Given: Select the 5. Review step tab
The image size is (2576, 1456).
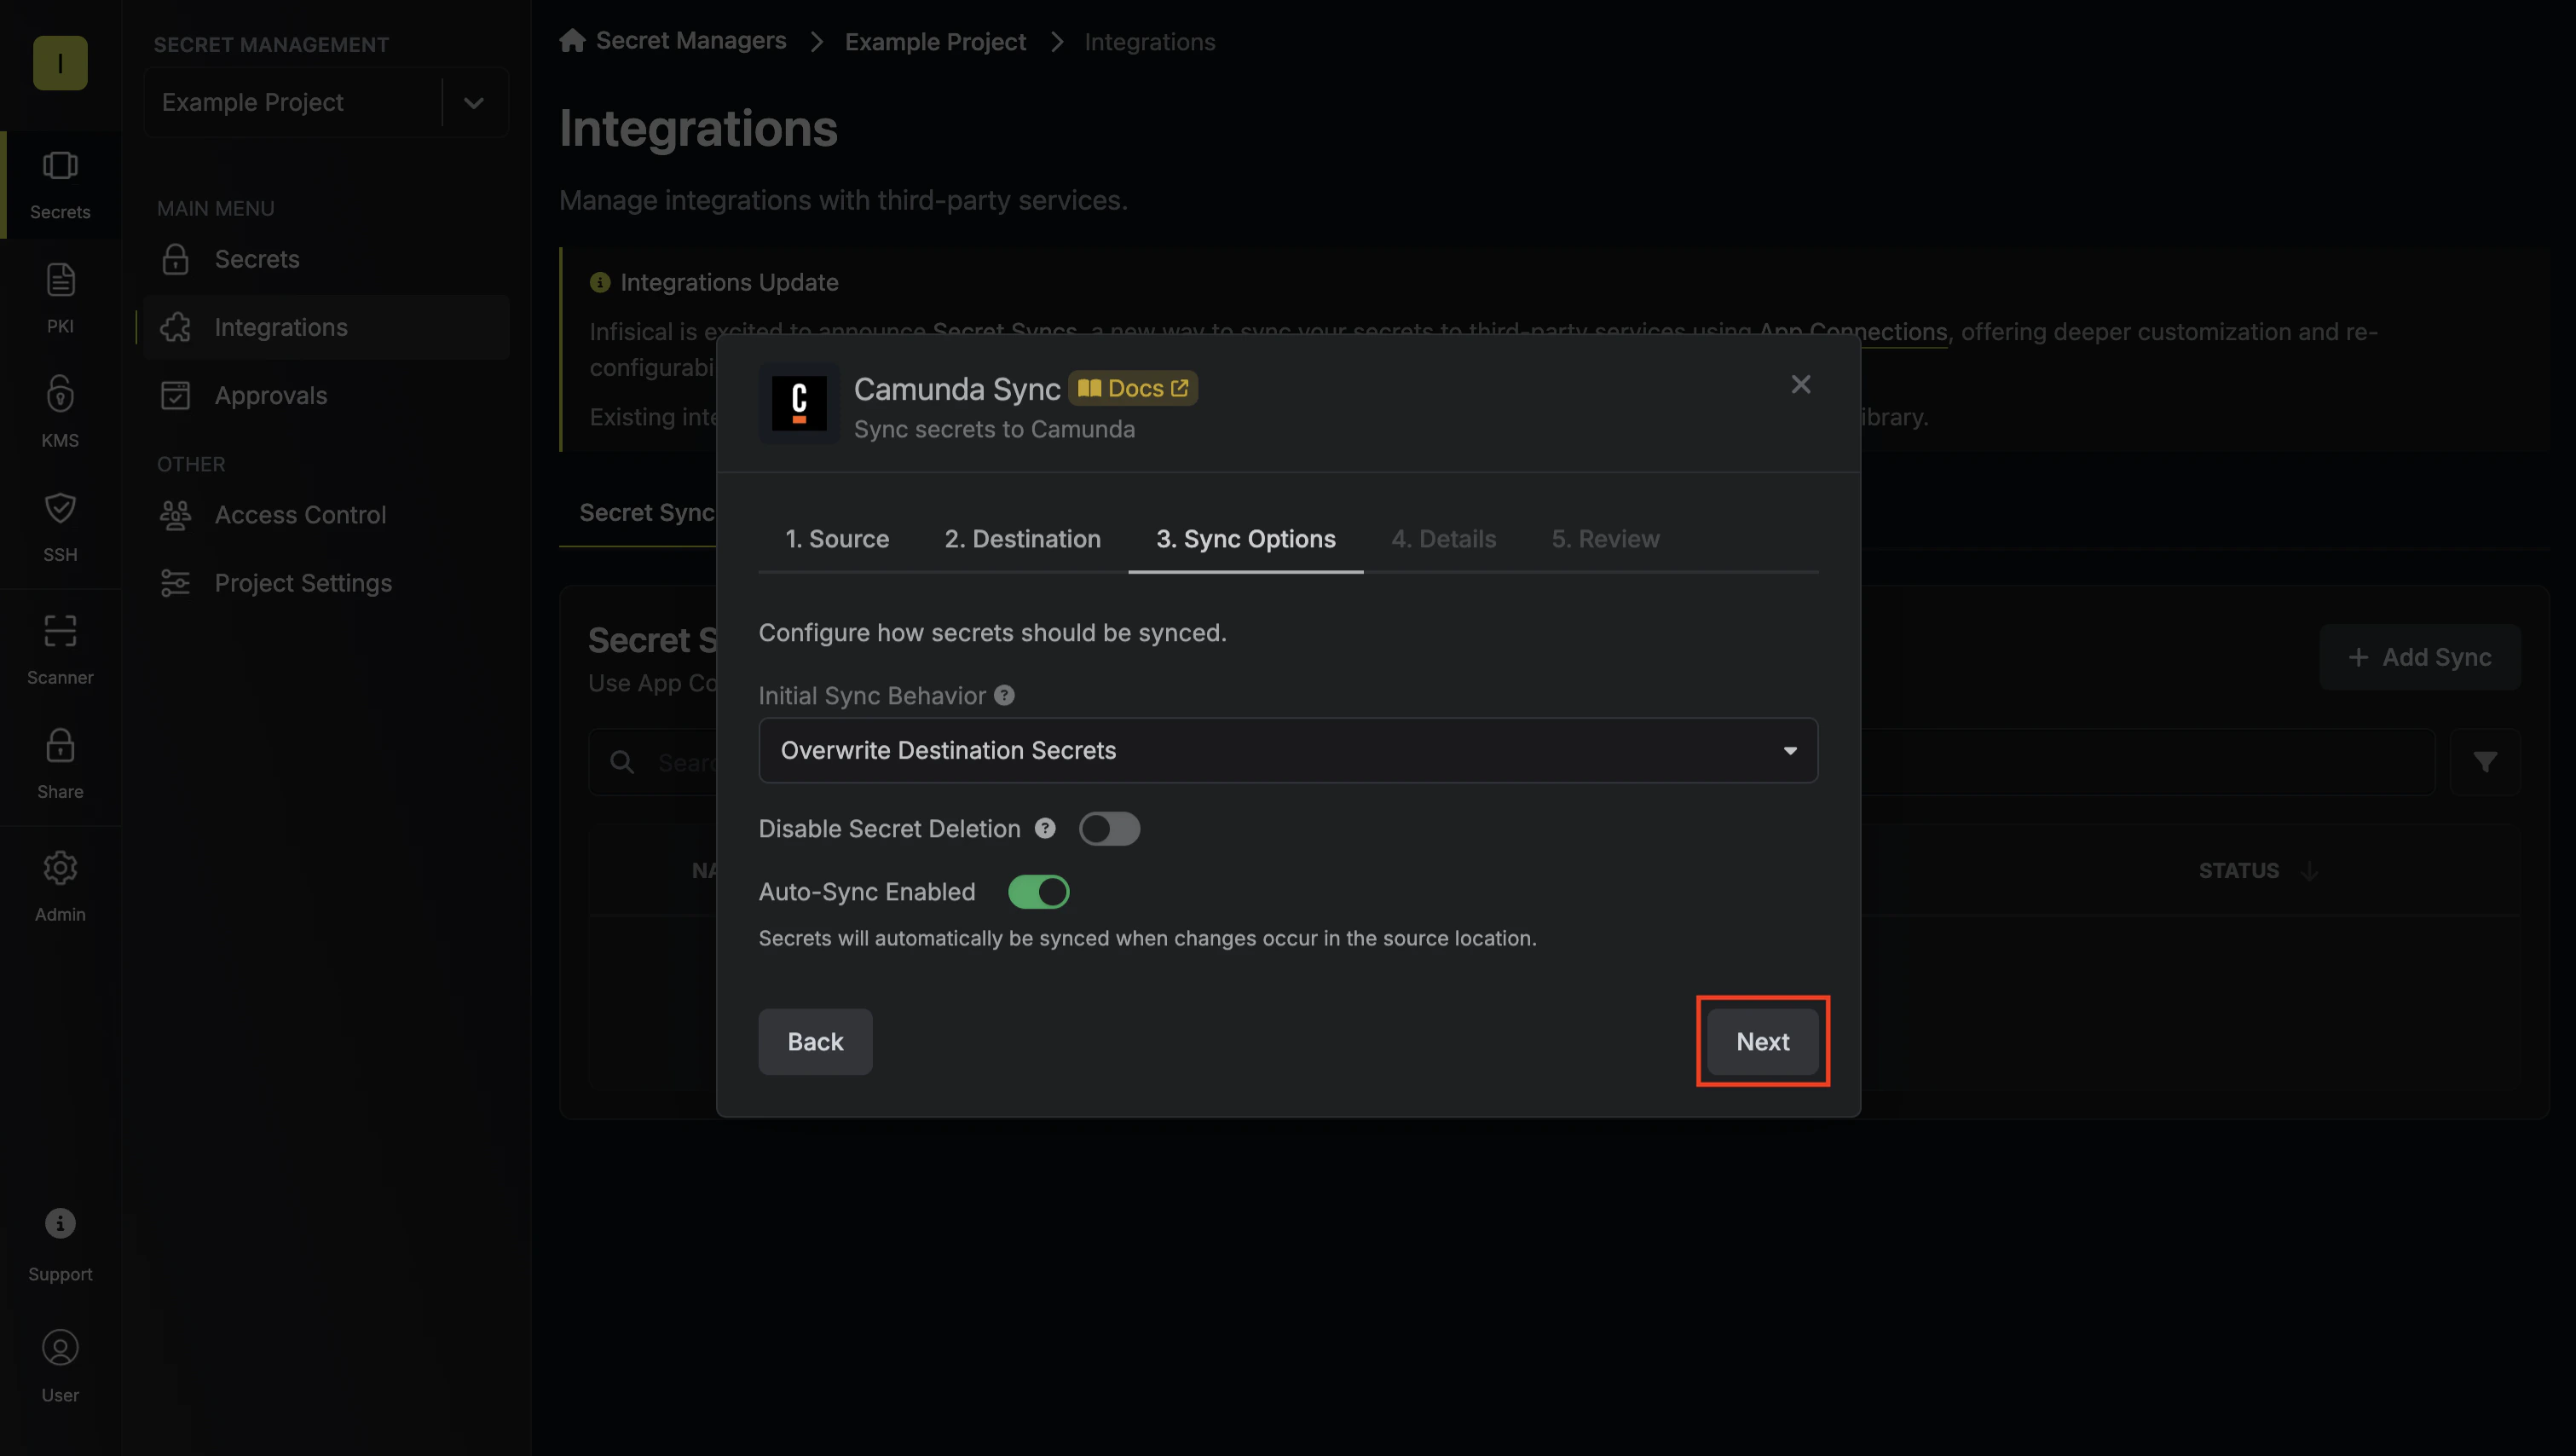Looking at the screenshot, I should pyautogui.click(x=1606, y=539).
